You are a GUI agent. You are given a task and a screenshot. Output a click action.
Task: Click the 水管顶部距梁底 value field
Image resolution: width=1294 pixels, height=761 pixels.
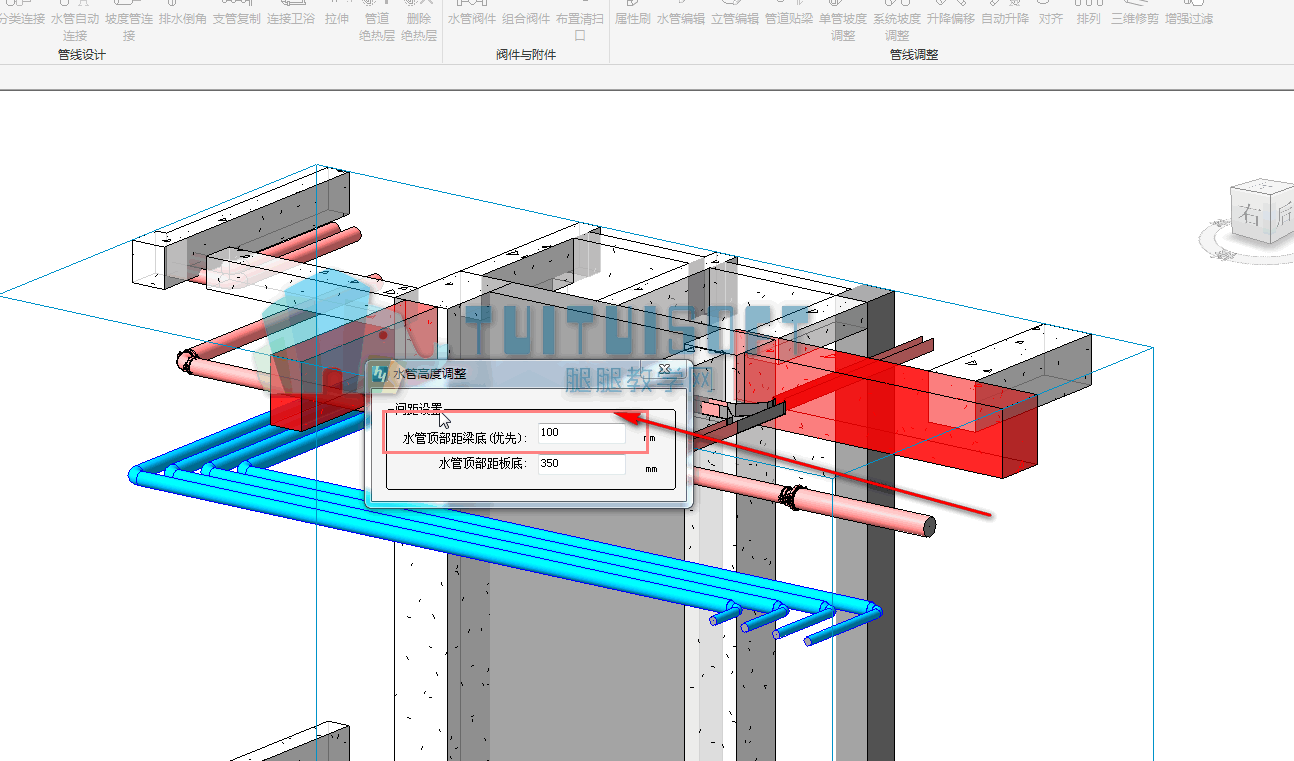581,433
